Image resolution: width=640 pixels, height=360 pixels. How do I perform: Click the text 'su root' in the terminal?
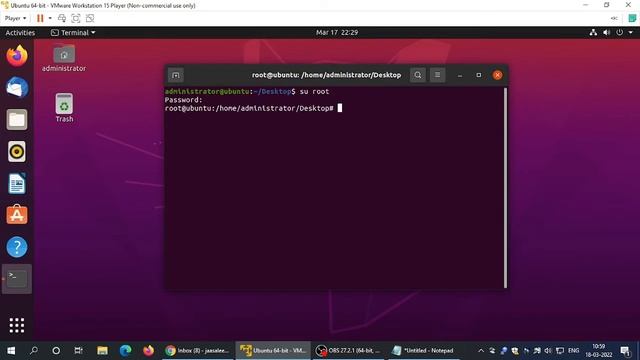314,91
